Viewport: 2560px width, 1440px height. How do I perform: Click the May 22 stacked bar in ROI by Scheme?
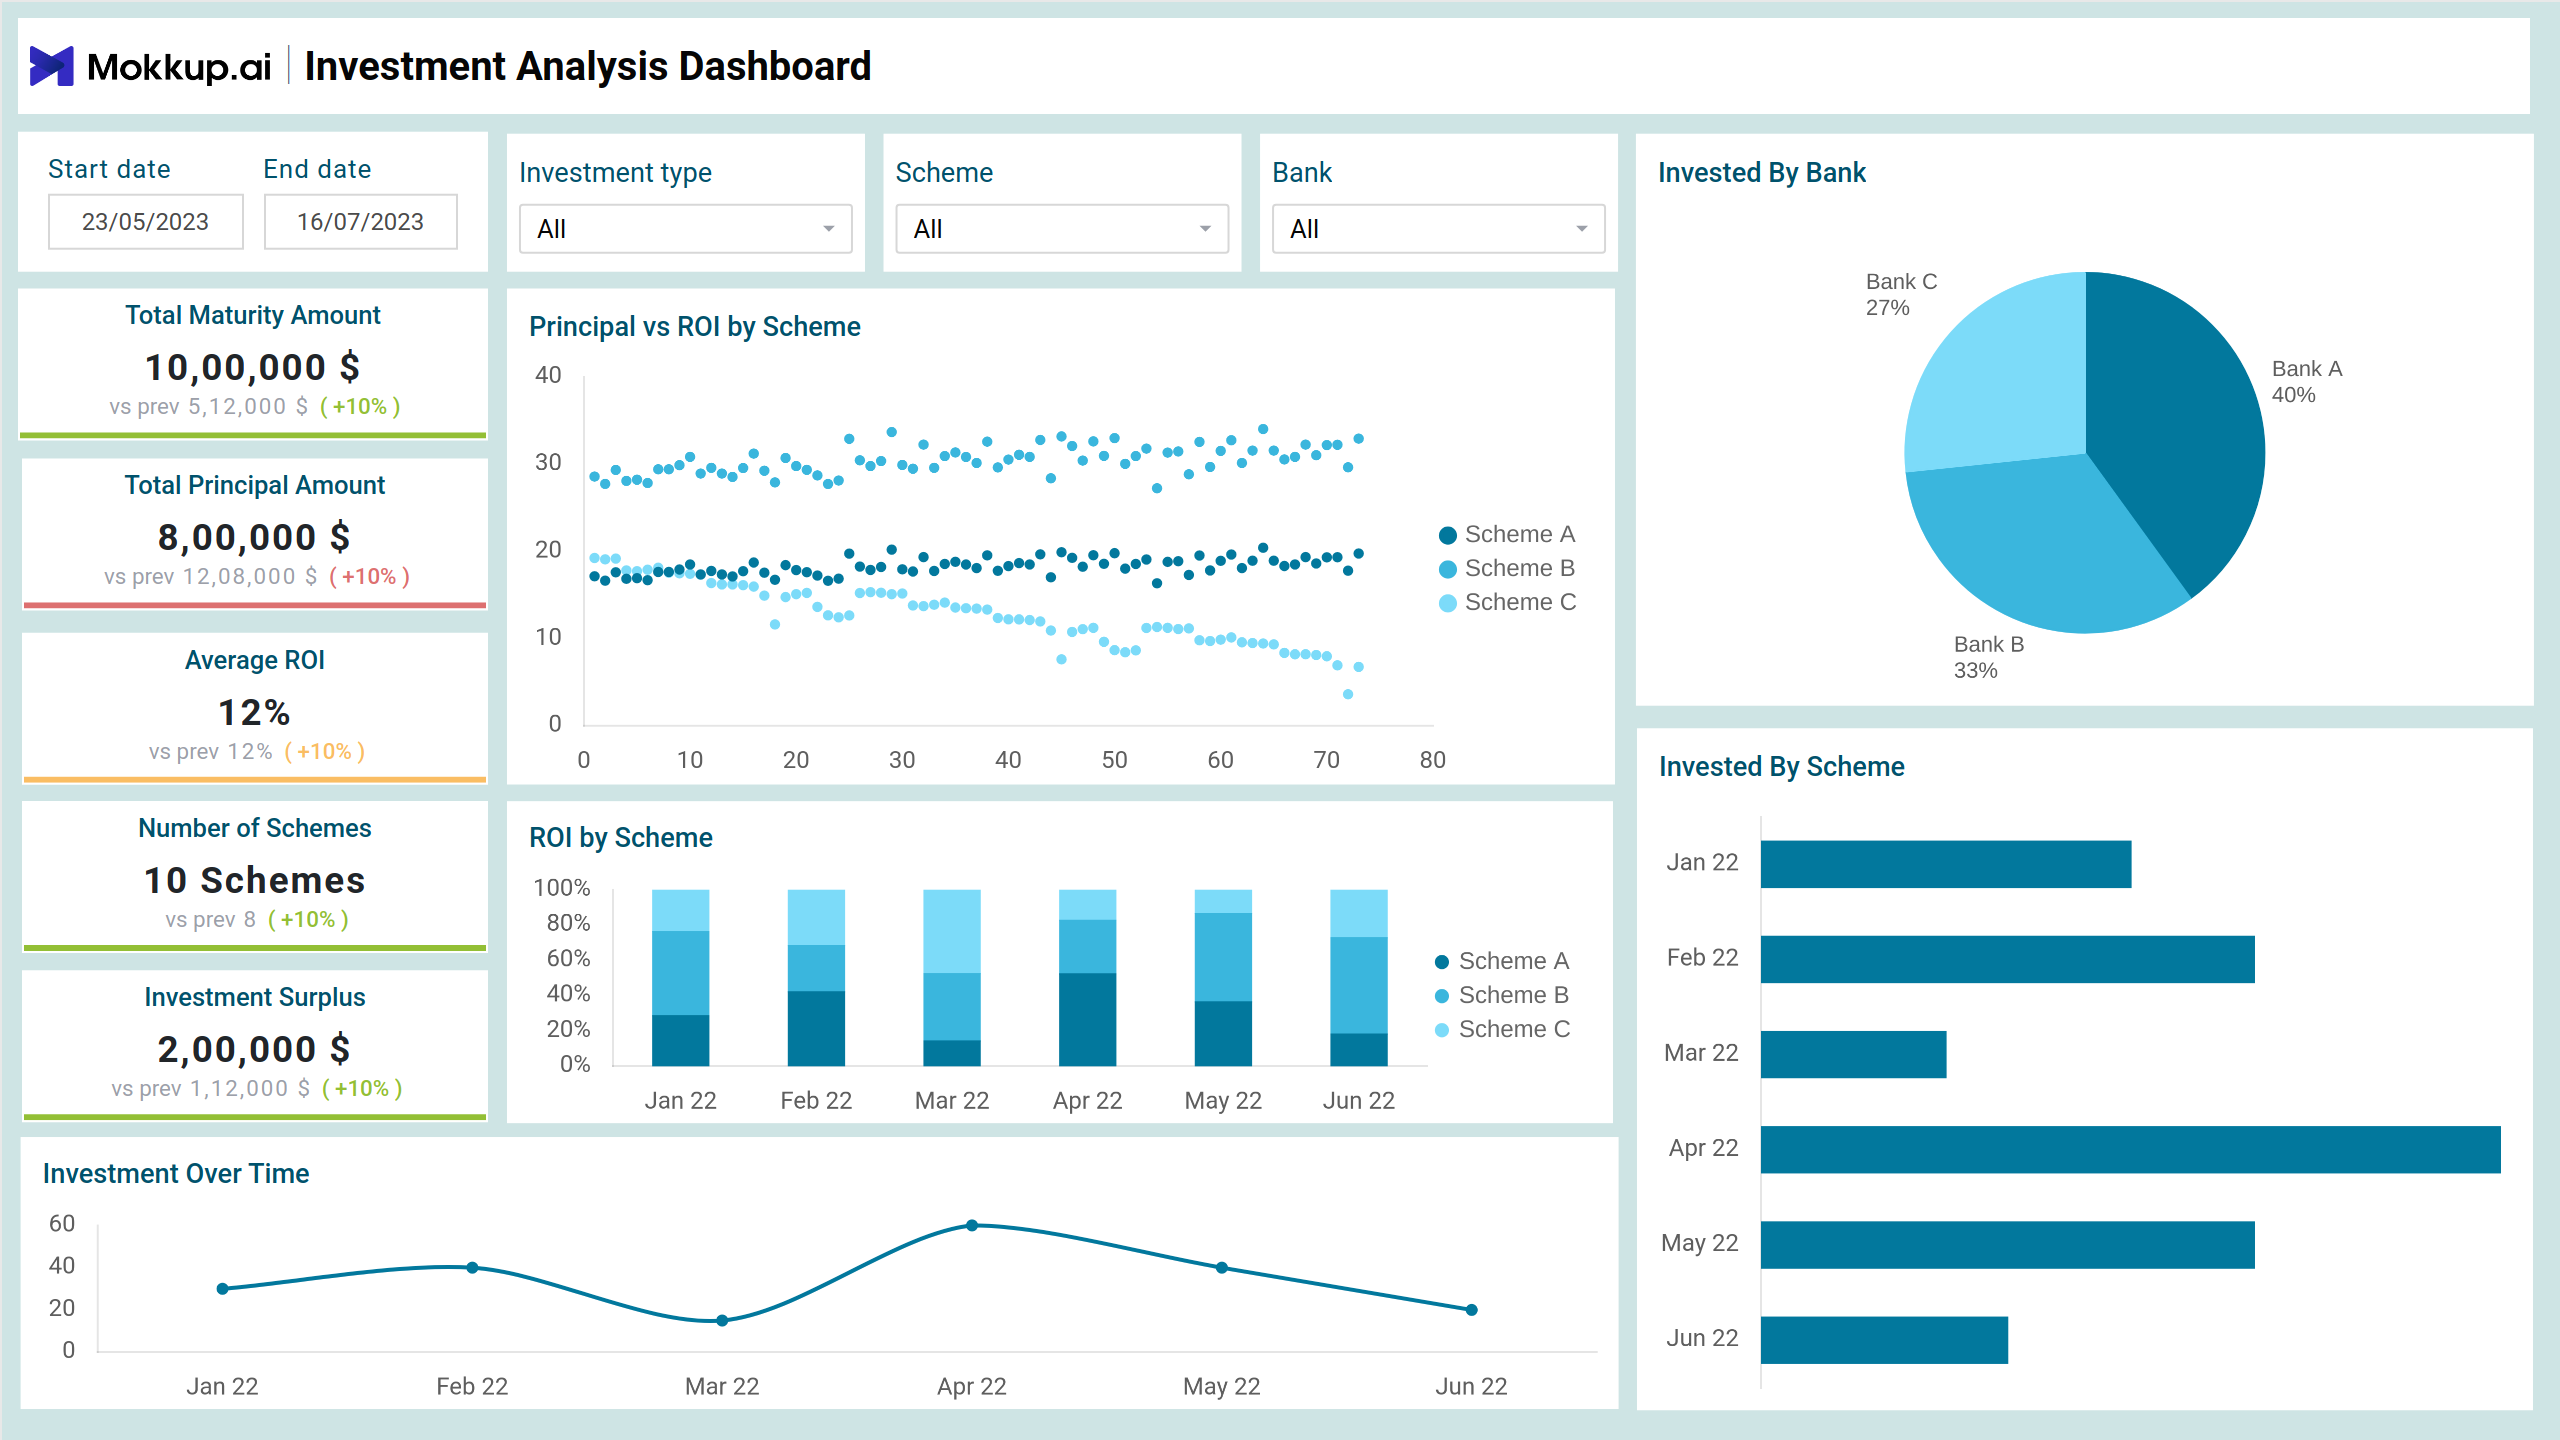click(1223, 978)
